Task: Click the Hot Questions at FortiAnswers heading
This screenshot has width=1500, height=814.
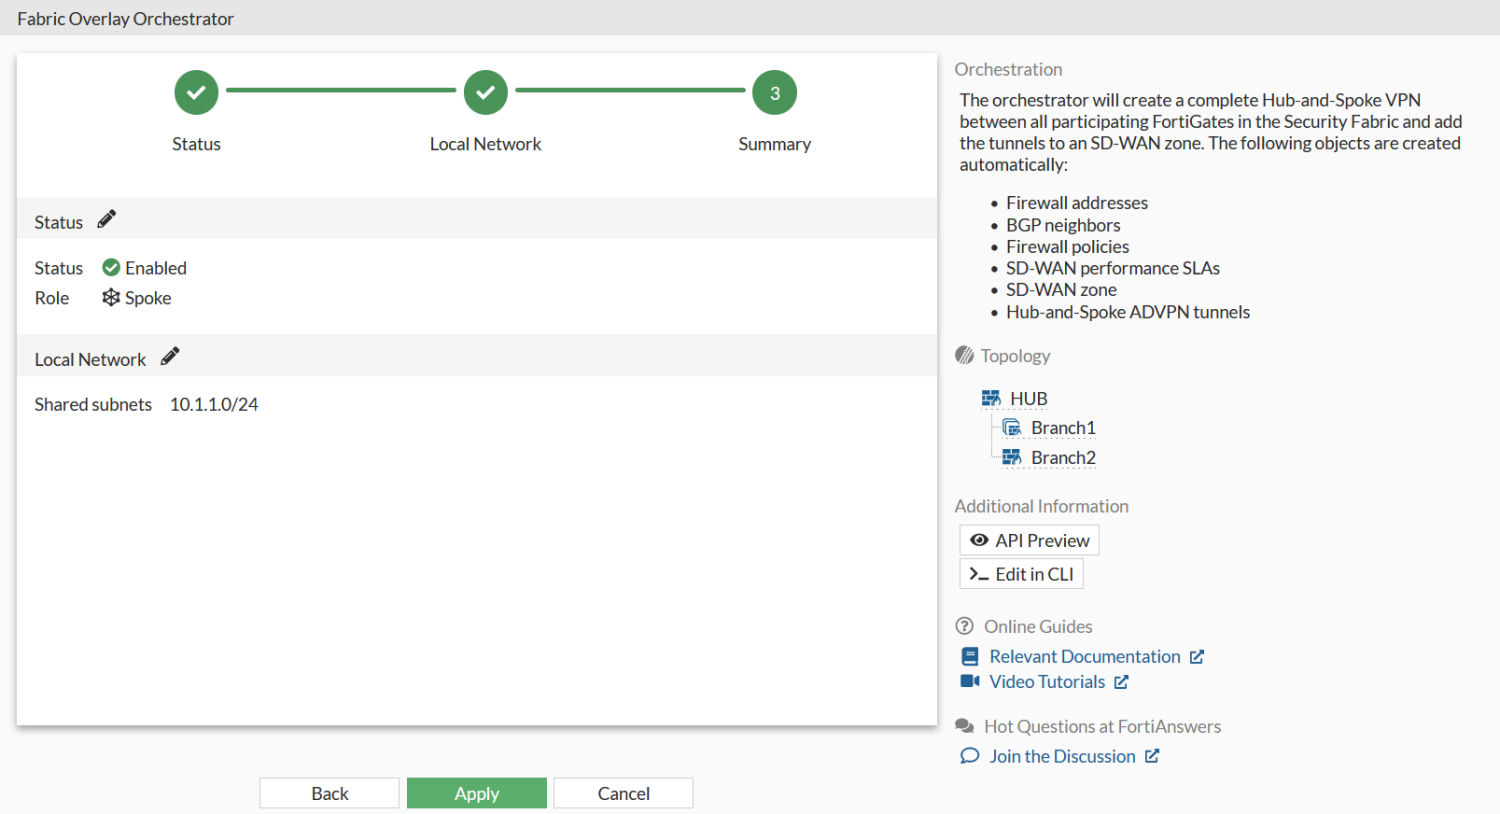Action: point(1102,726)
